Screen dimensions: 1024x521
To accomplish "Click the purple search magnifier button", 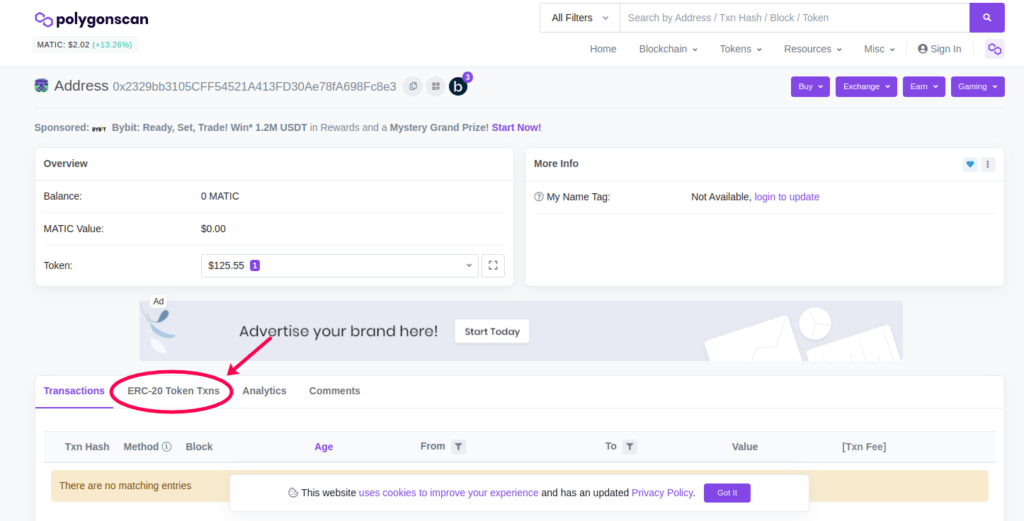I will point(987,18).
